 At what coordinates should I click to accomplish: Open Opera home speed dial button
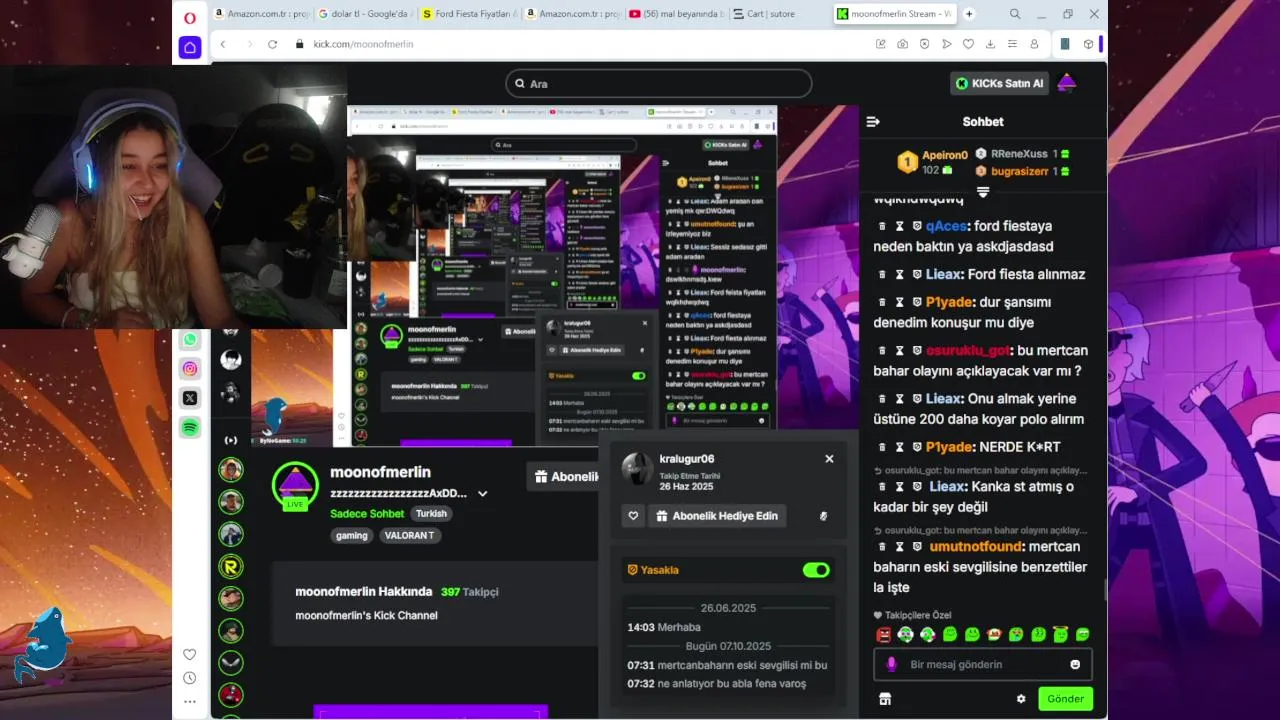(x=190, y=47)
